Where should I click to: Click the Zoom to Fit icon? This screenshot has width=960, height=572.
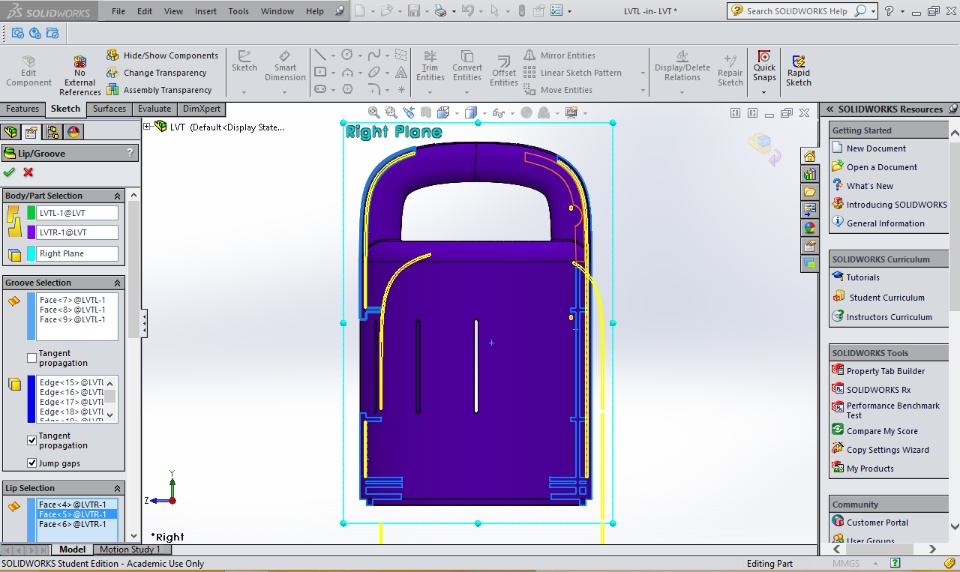click(x=373, y=112)
